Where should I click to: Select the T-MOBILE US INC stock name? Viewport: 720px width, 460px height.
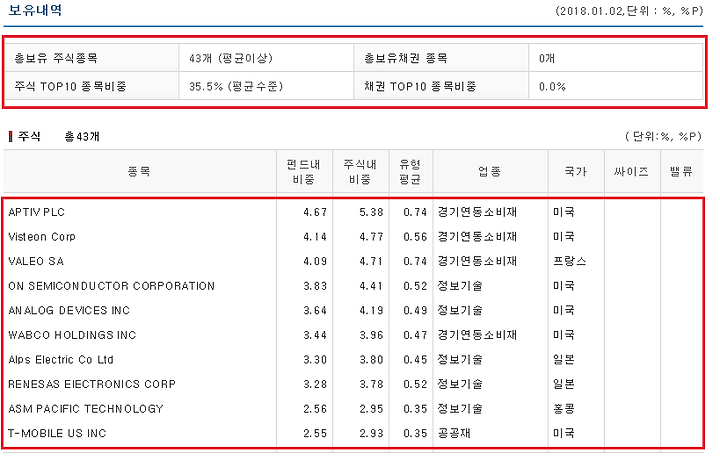(x=57, y=433)
